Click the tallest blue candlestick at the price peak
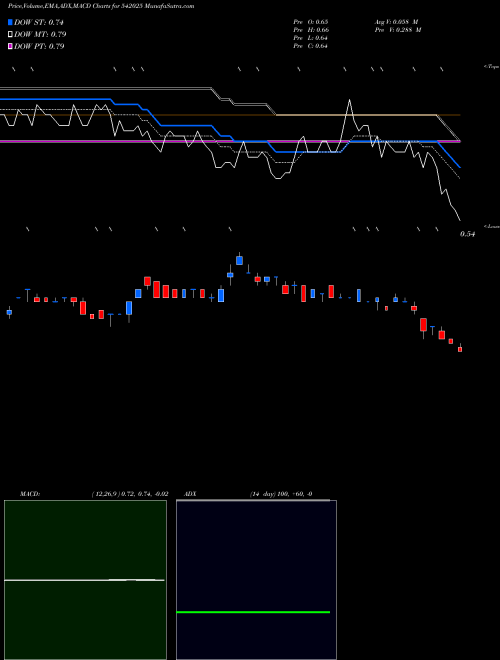 pos(239,260)
